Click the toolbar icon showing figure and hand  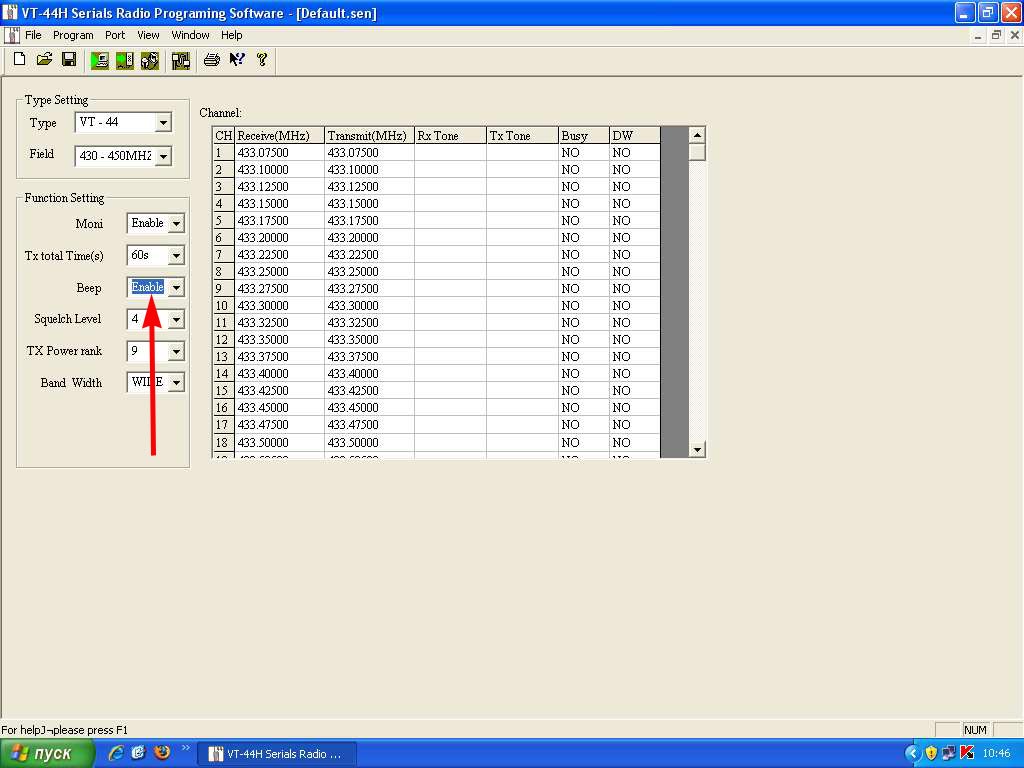(150, 61)
